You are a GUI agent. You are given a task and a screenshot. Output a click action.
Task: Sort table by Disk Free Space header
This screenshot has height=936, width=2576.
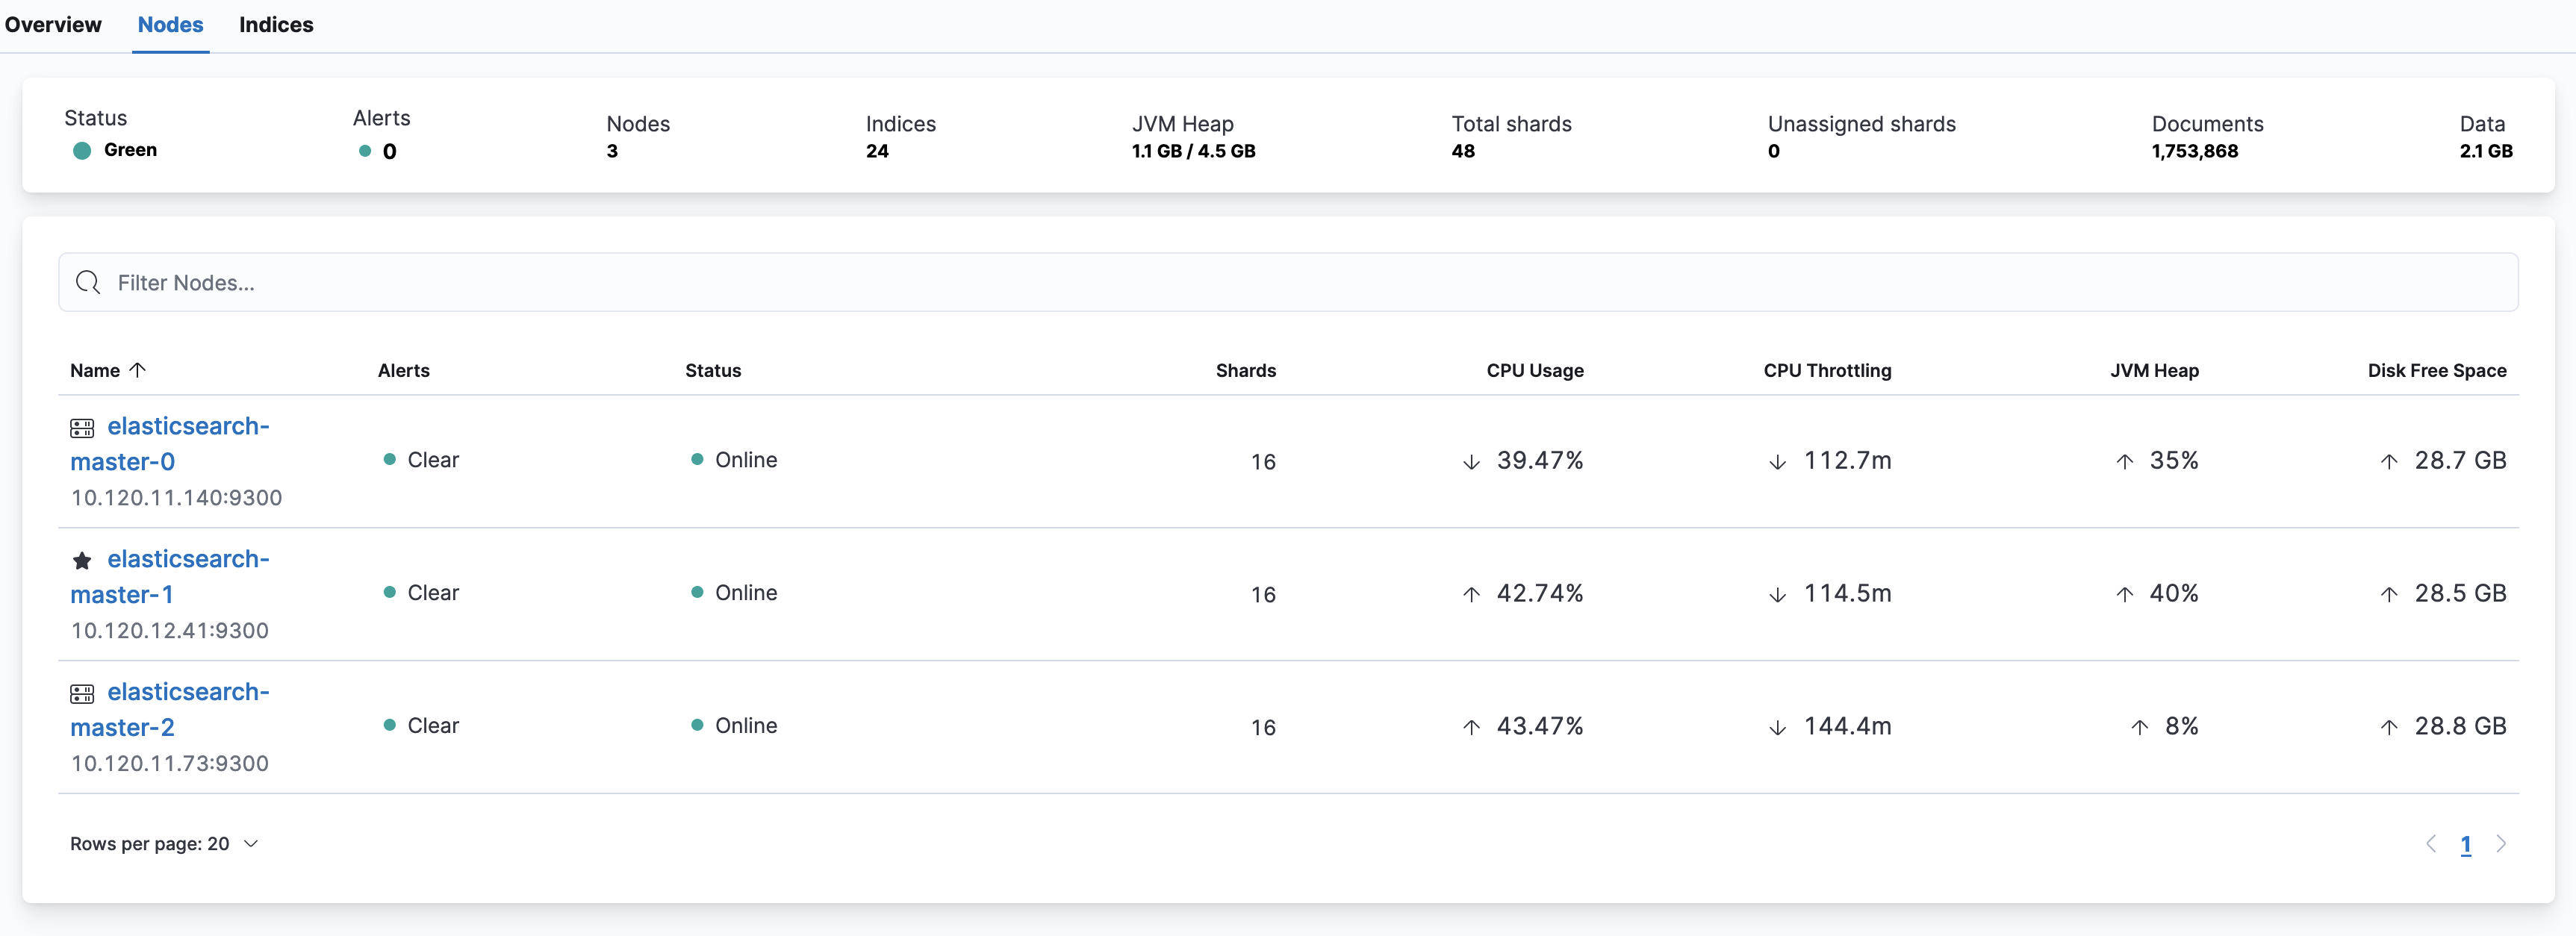[x=2436, y=371]
